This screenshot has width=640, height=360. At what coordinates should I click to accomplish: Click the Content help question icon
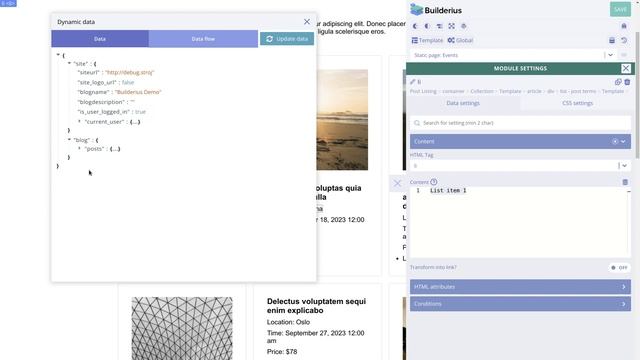tap(433, 182)
